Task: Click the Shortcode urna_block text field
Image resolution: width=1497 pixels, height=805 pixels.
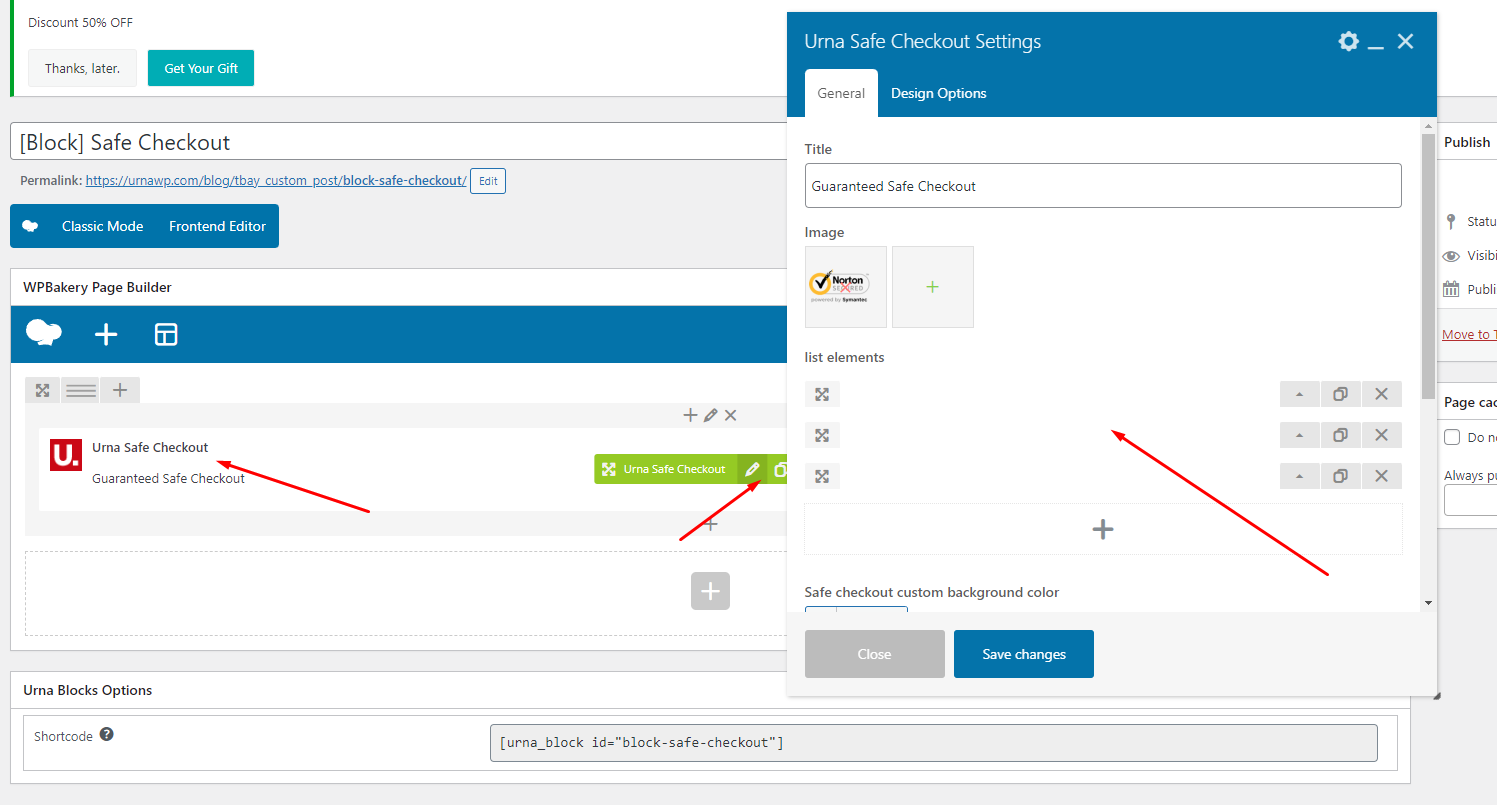Action: (x=933, y=743)
